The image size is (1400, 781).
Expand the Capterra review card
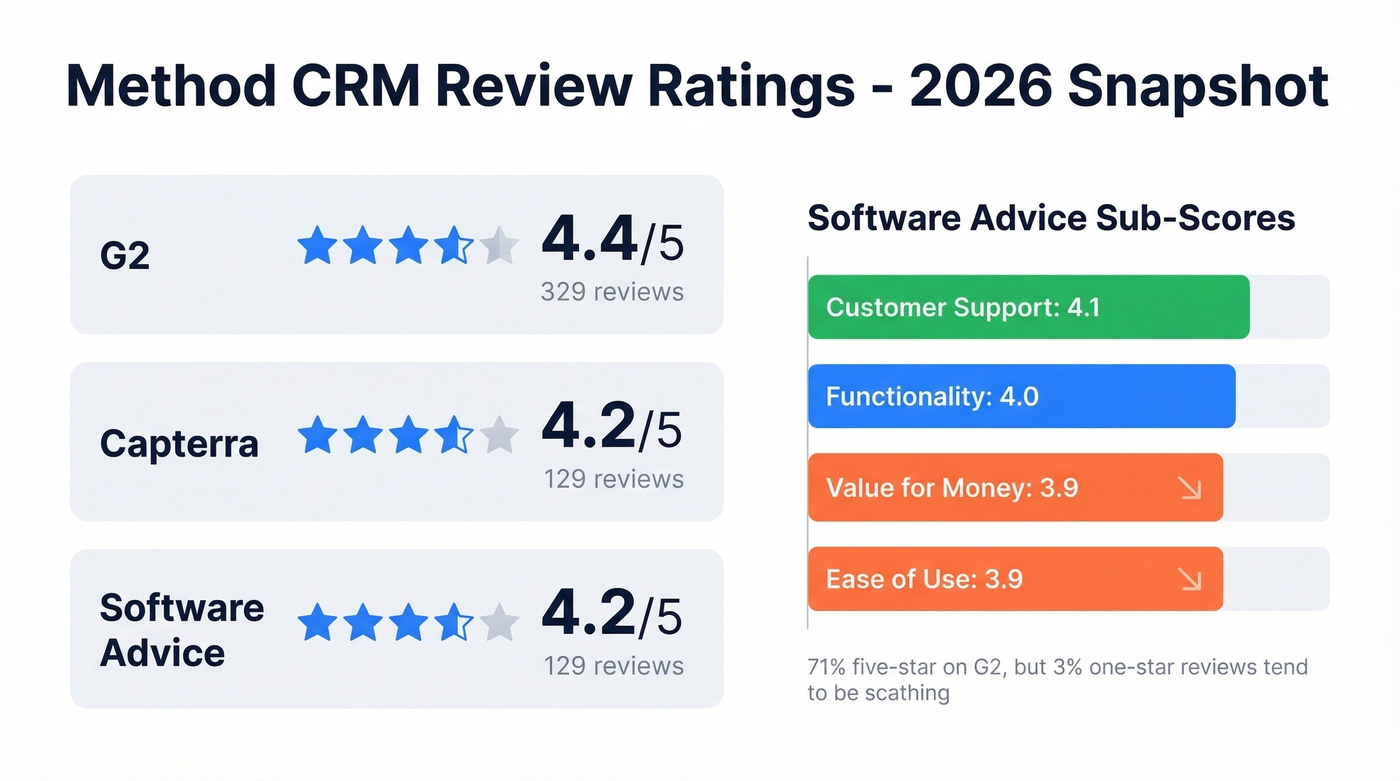pos(396,441)
